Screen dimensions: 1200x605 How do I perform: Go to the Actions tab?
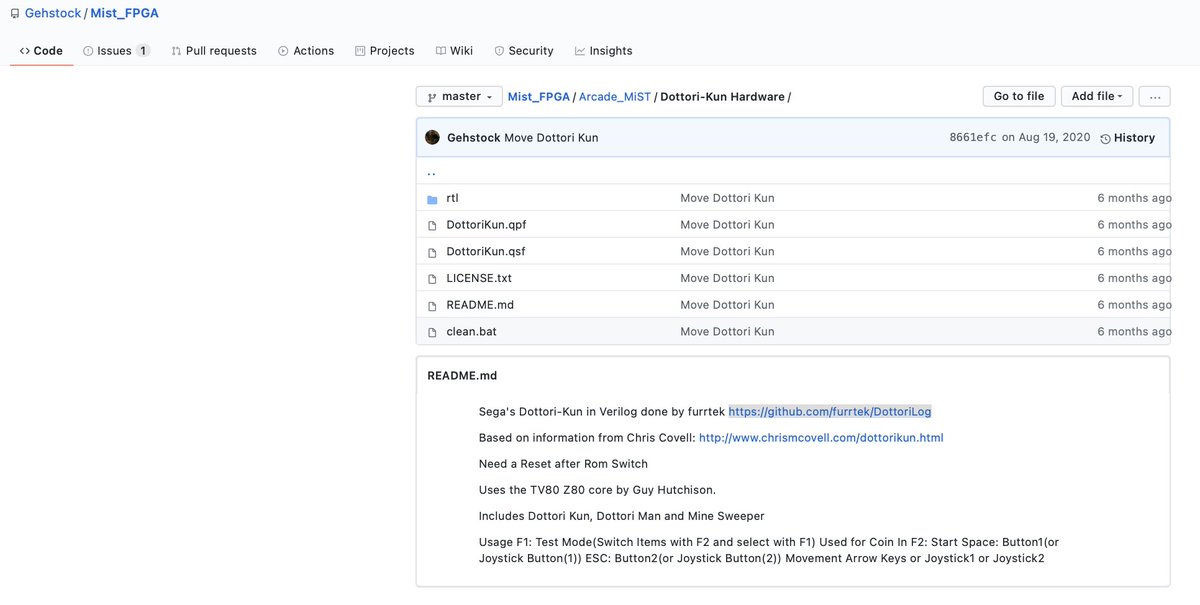306,51
